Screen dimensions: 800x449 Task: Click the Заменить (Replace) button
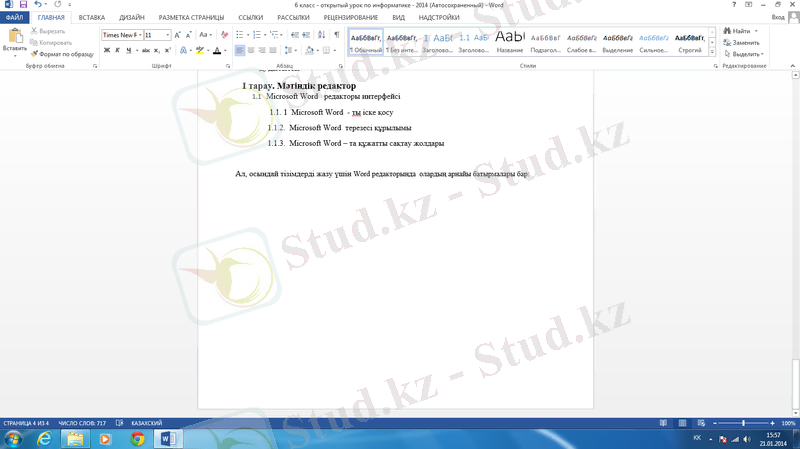[745, 43]
